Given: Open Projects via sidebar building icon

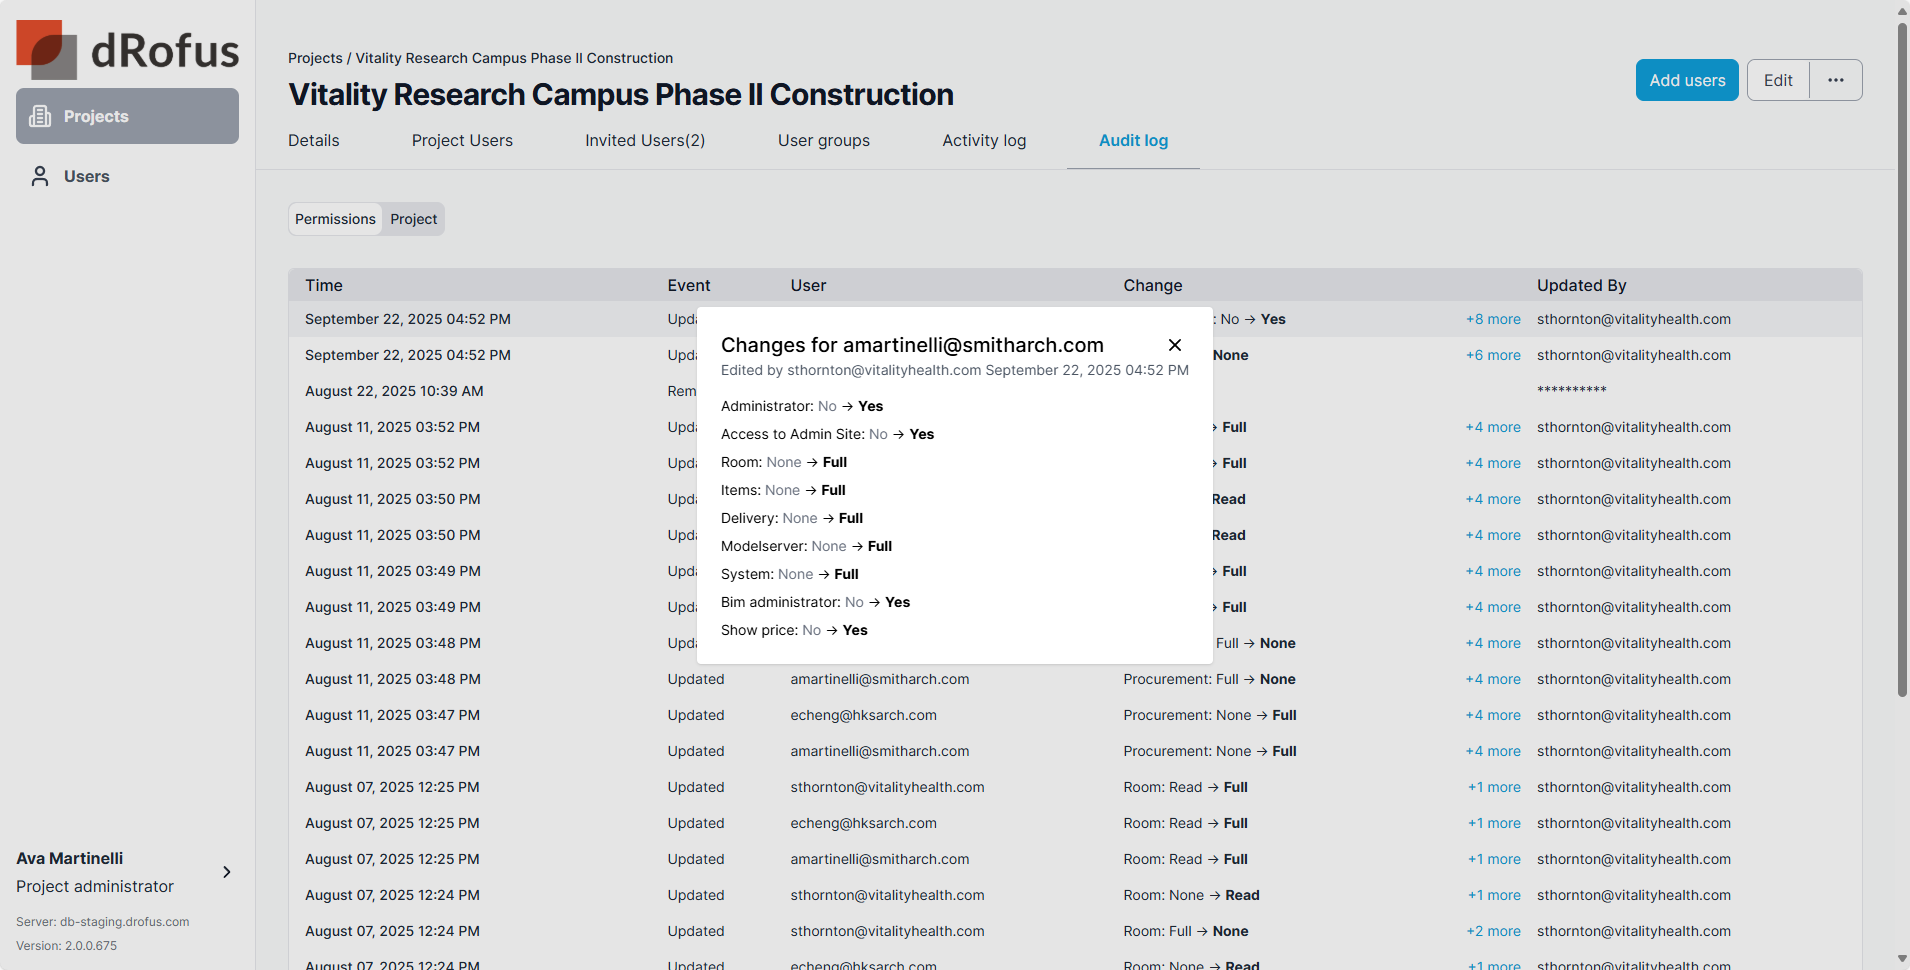Looking at the screenshot, I should [x=40, y=116].
